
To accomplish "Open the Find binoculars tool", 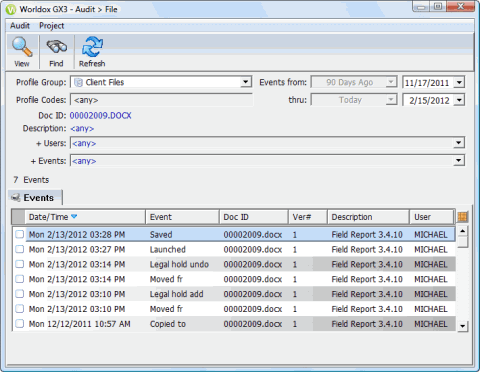I will click(x=56, y=51).
